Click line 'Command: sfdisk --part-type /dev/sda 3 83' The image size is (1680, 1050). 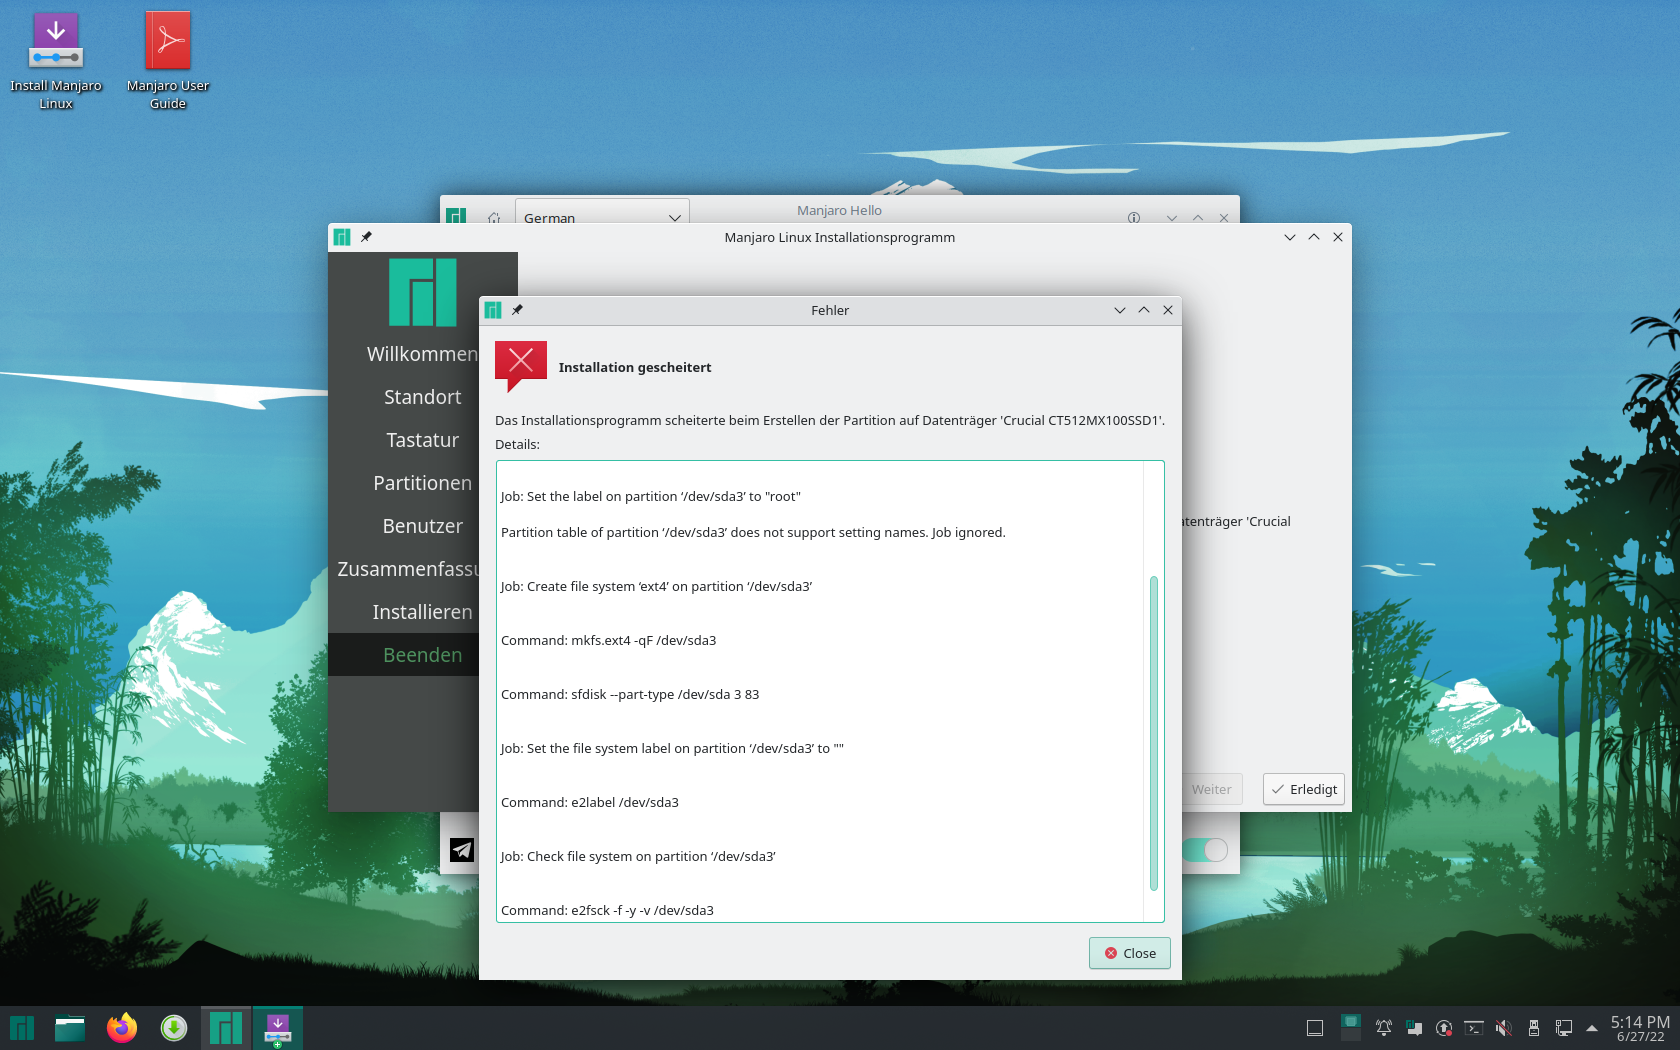(629, 694)
